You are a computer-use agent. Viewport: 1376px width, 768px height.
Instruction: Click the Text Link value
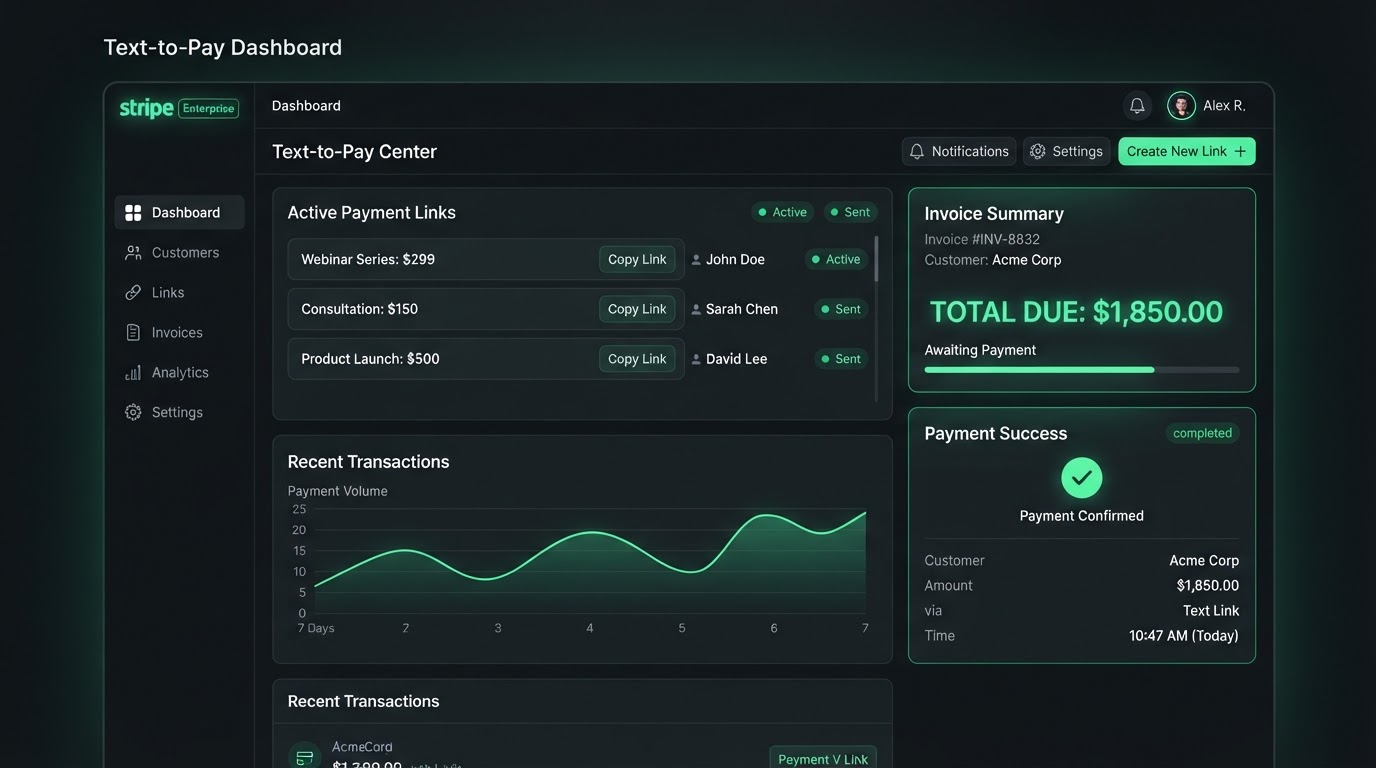(x=1211, y=611)
